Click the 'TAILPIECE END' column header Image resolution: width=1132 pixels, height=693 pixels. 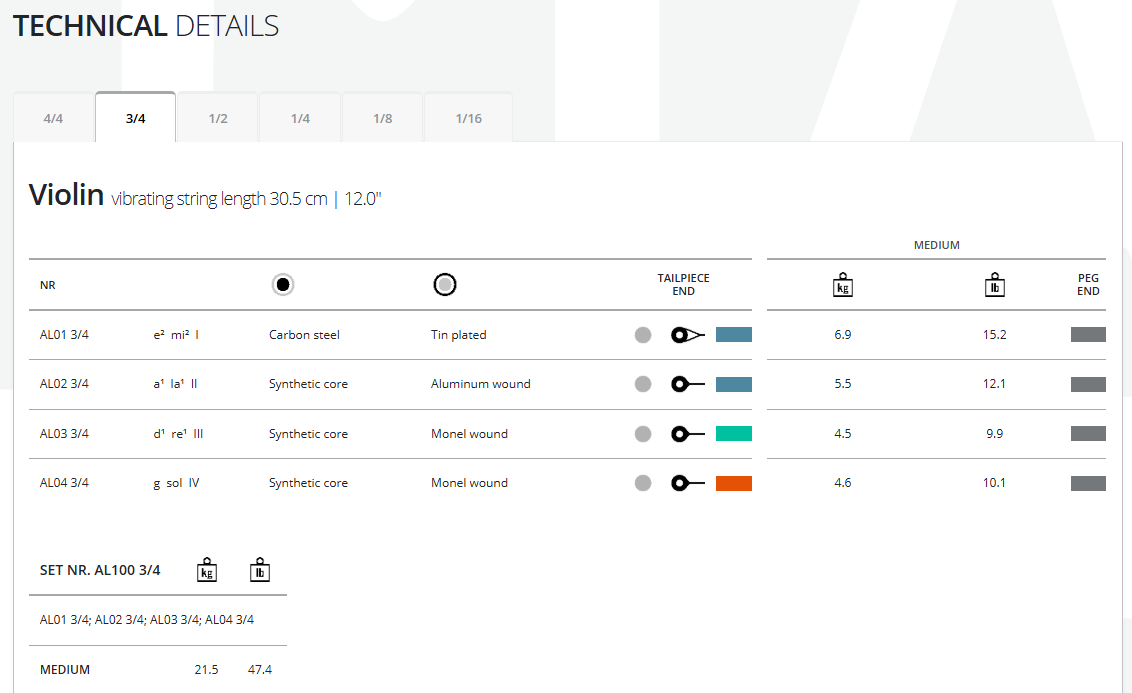pos(683,284)
